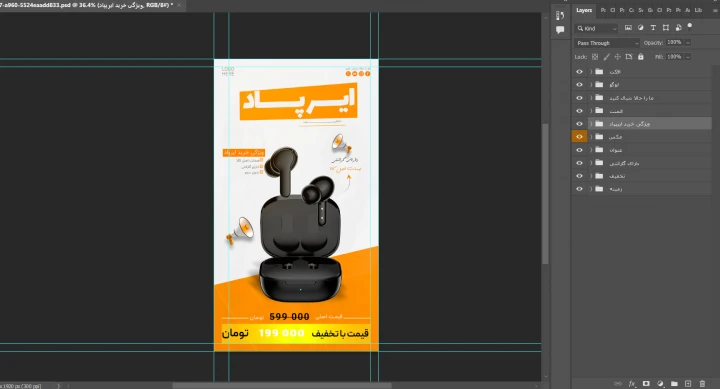Filter layers by pixel layers icon
720x389 pixels.
[628, 28]
